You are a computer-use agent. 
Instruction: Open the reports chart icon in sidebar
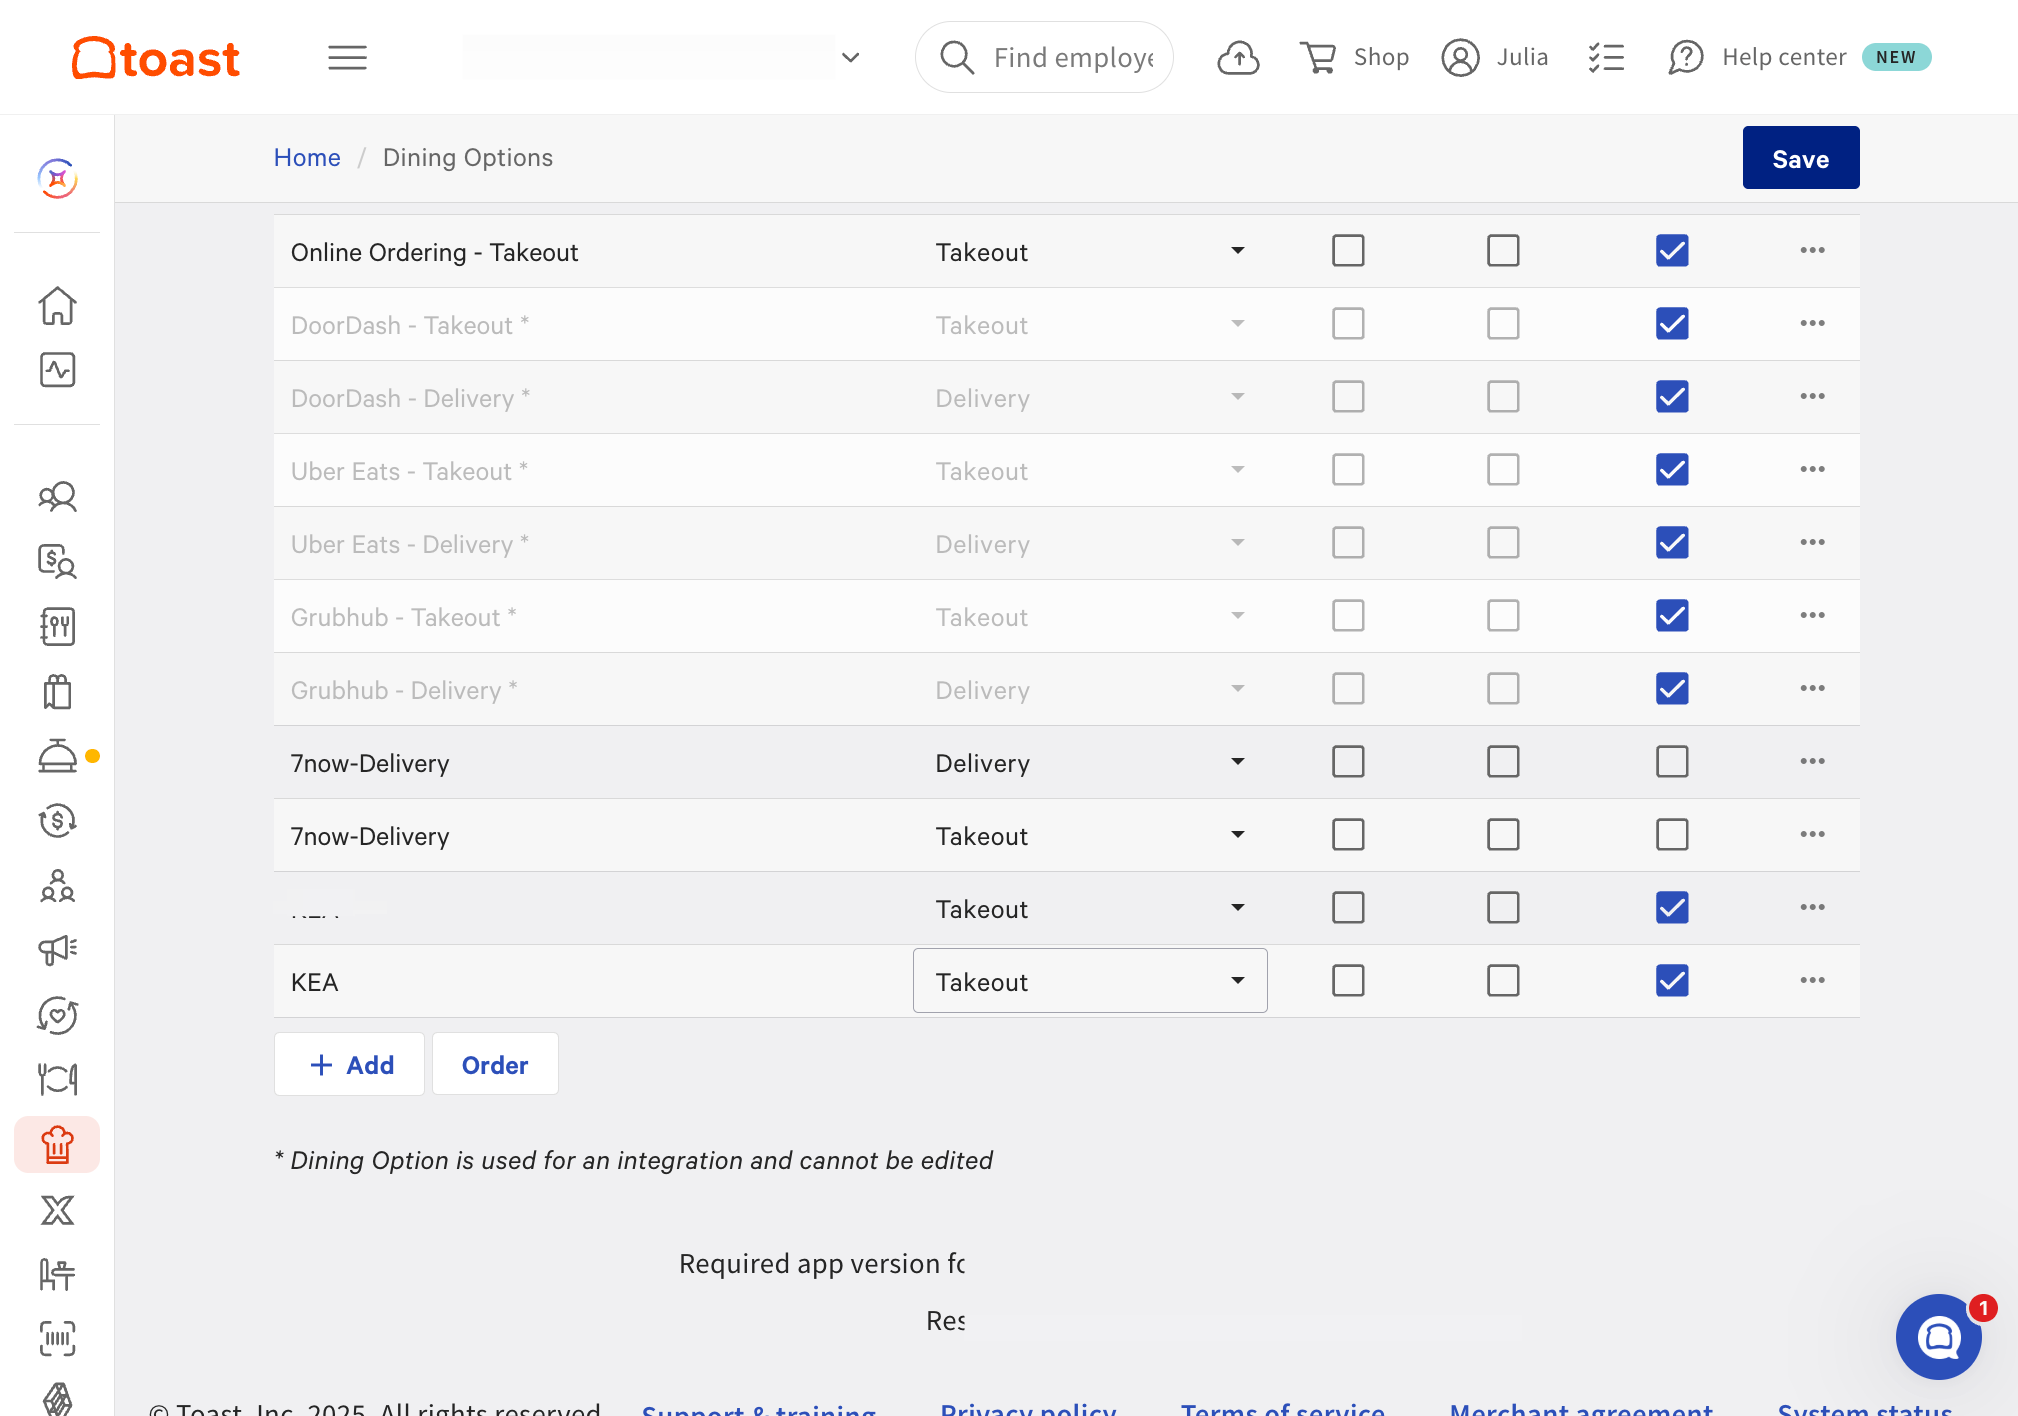tap(57, 370)
